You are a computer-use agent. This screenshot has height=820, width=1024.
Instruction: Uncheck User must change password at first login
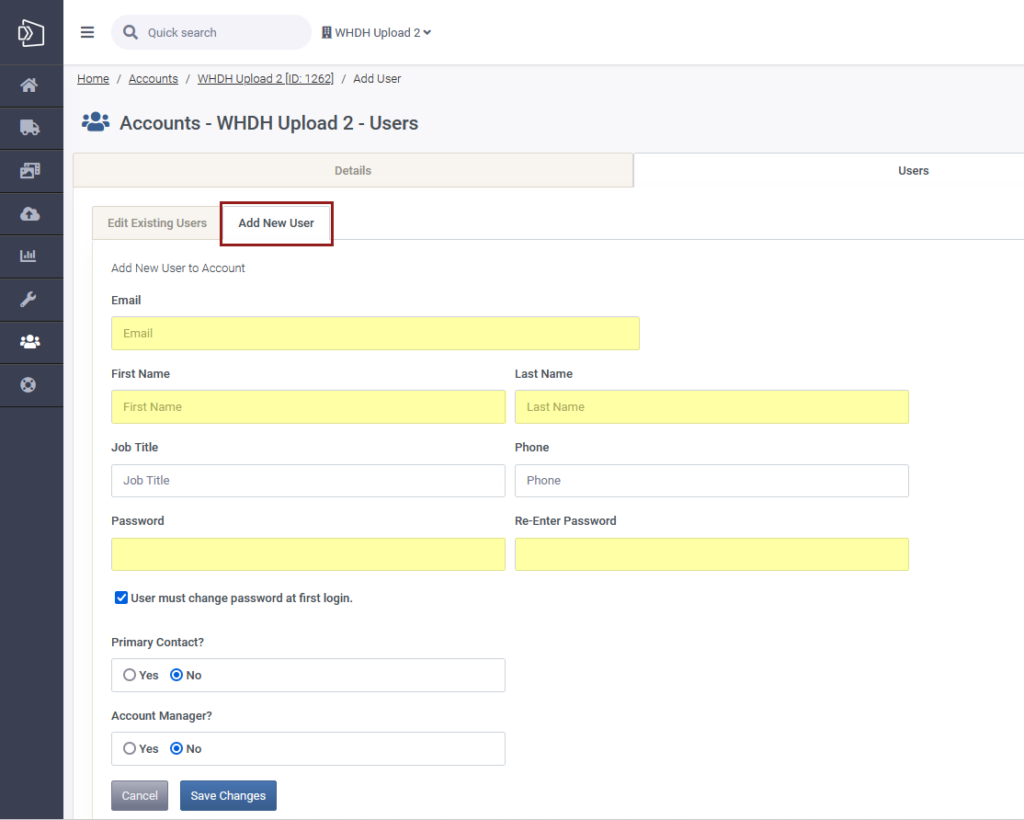[x=121, y=597]
